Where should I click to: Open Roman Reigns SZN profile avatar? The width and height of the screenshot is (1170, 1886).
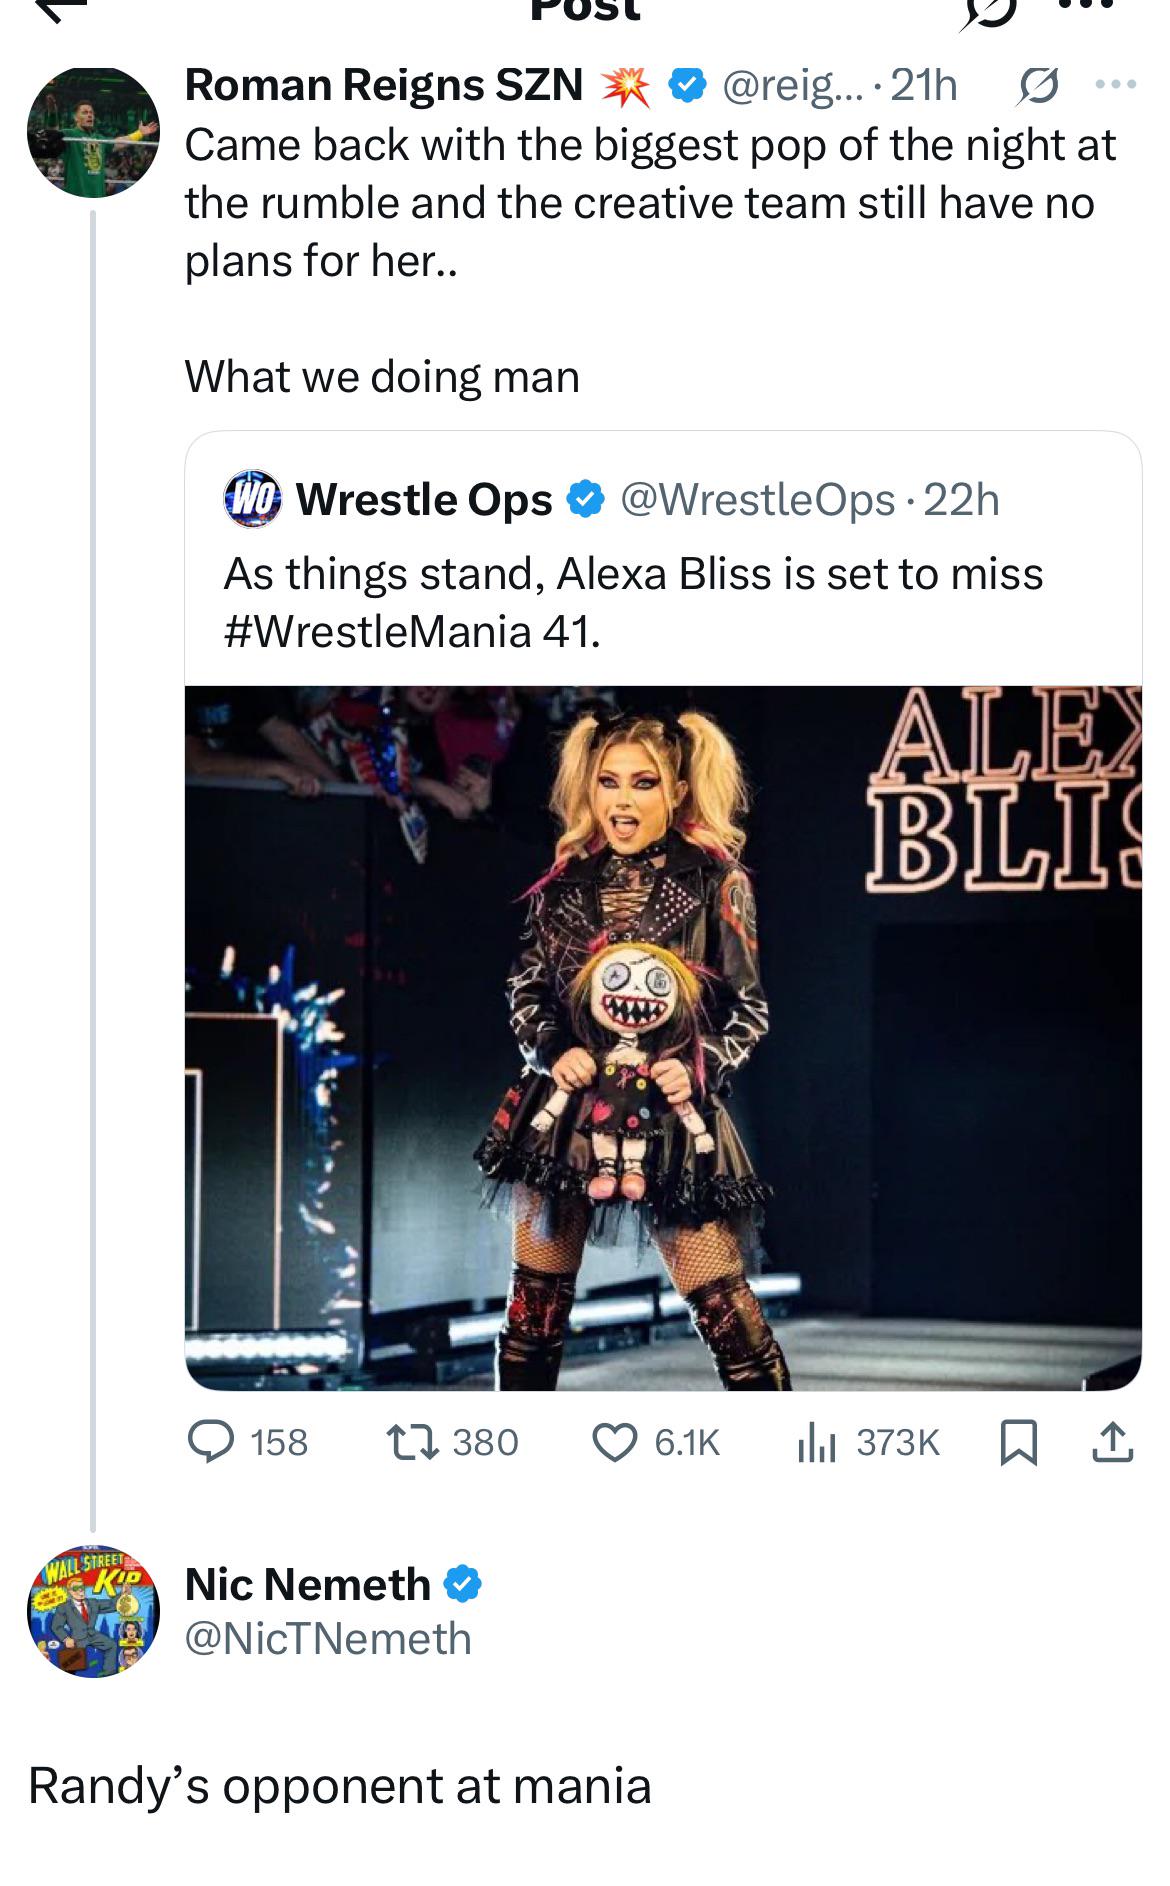pyautogui.click(x=92, y=131)
